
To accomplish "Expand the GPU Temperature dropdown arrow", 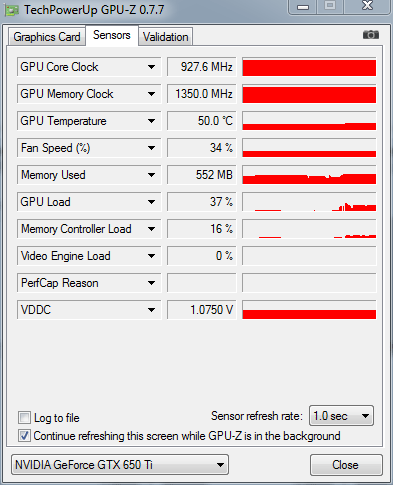I will pyautogui.click(x=151, y=121).
